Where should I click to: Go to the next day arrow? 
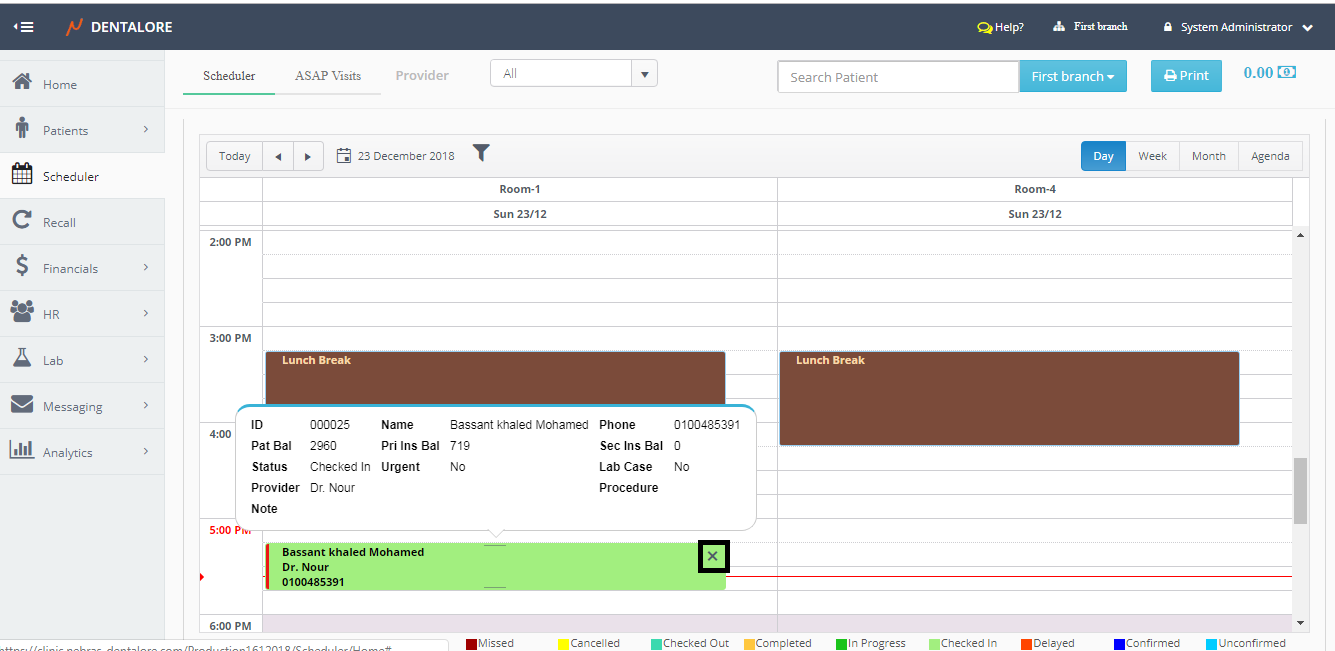point(308,156)
